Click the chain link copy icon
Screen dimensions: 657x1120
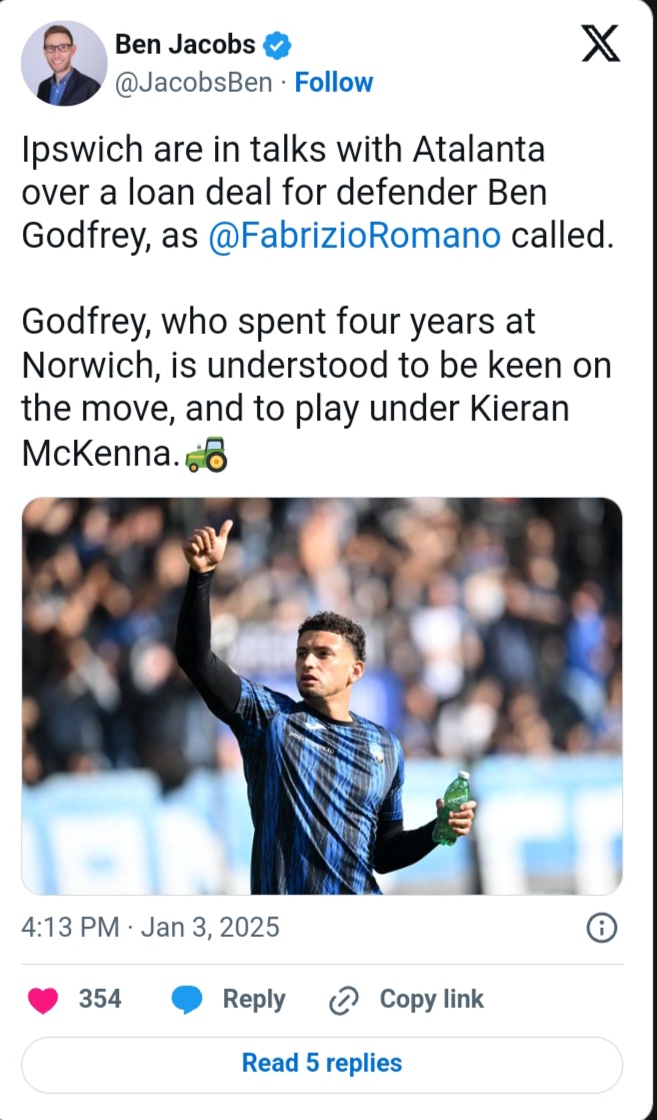(344, 999)
